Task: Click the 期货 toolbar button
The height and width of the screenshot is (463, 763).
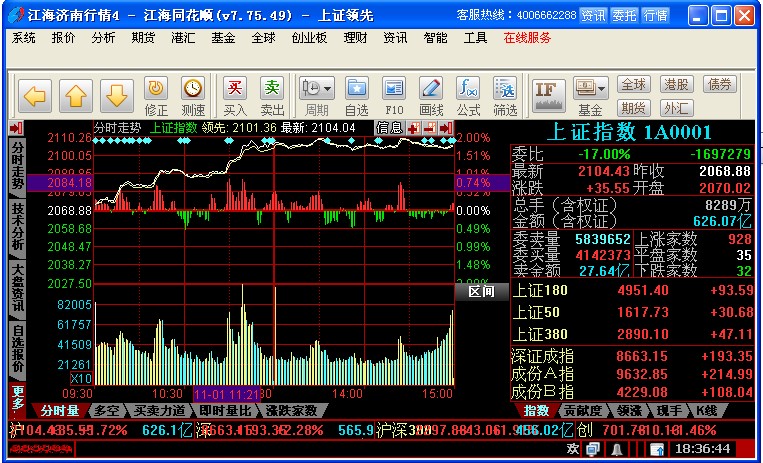Action: (x=634, y=108)
